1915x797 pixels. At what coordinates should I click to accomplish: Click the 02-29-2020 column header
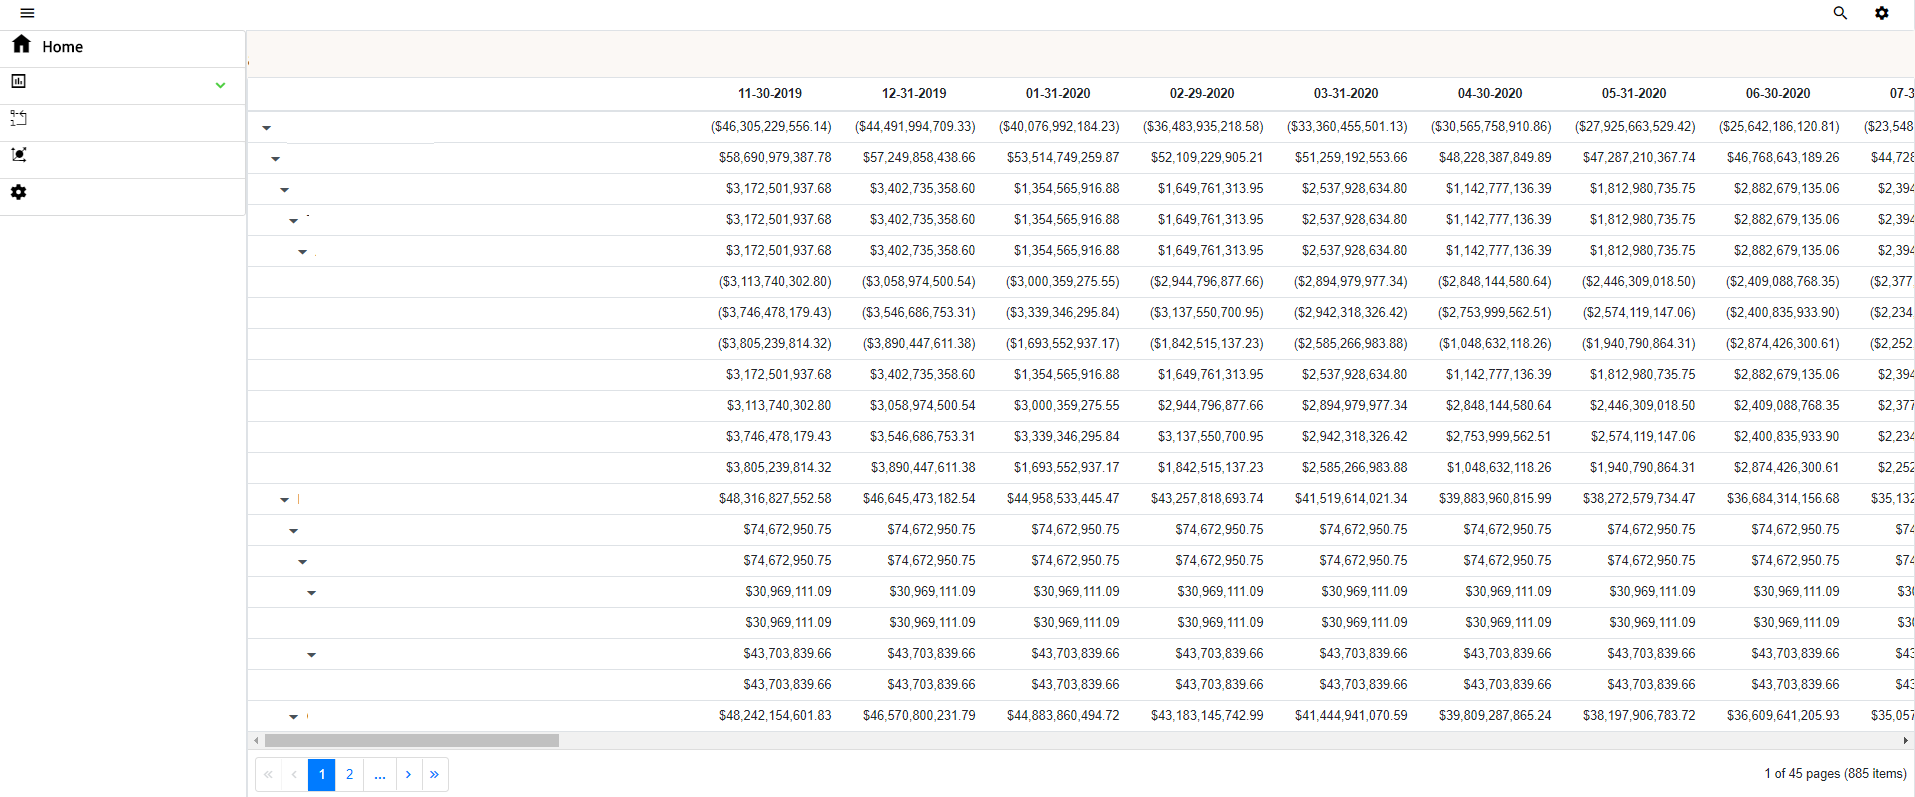1202,93
